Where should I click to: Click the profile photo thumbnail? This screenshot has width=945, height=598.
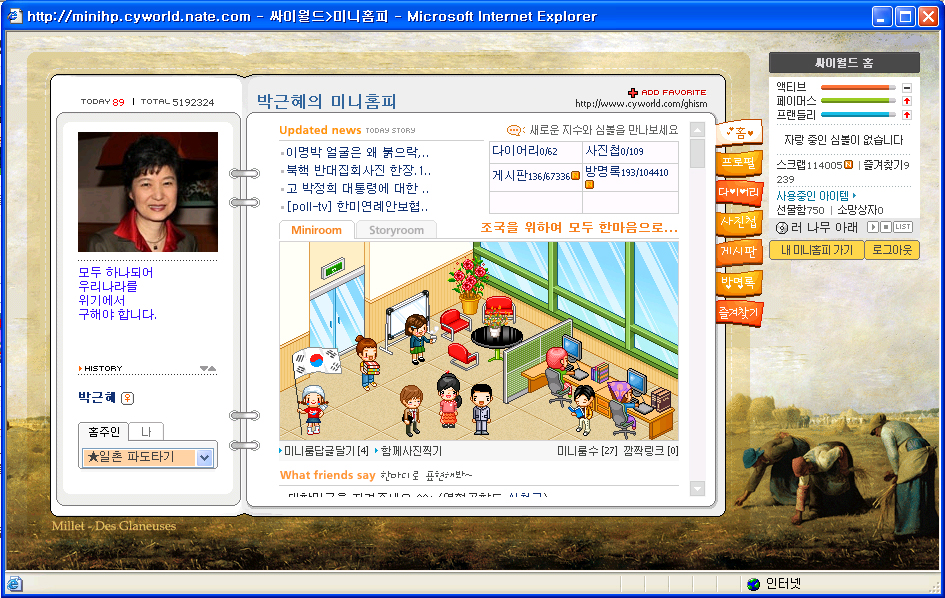pyautogui.click(x=147, y=192)
